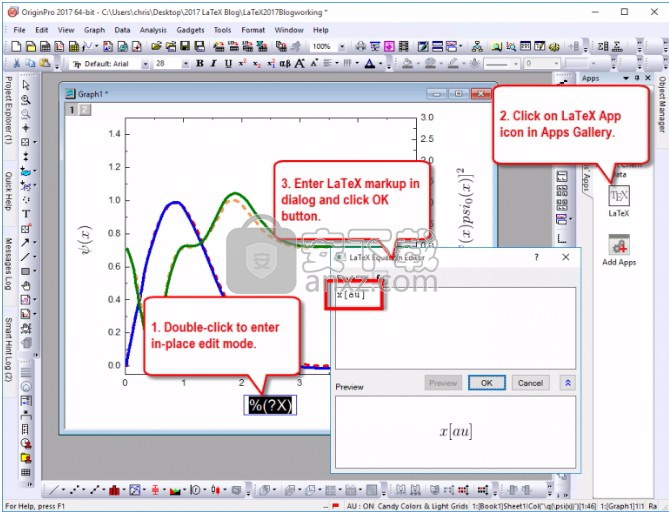Click the LaTeX markup text field containing x[au]
This screenshot has height=512, width=669.
455,328
